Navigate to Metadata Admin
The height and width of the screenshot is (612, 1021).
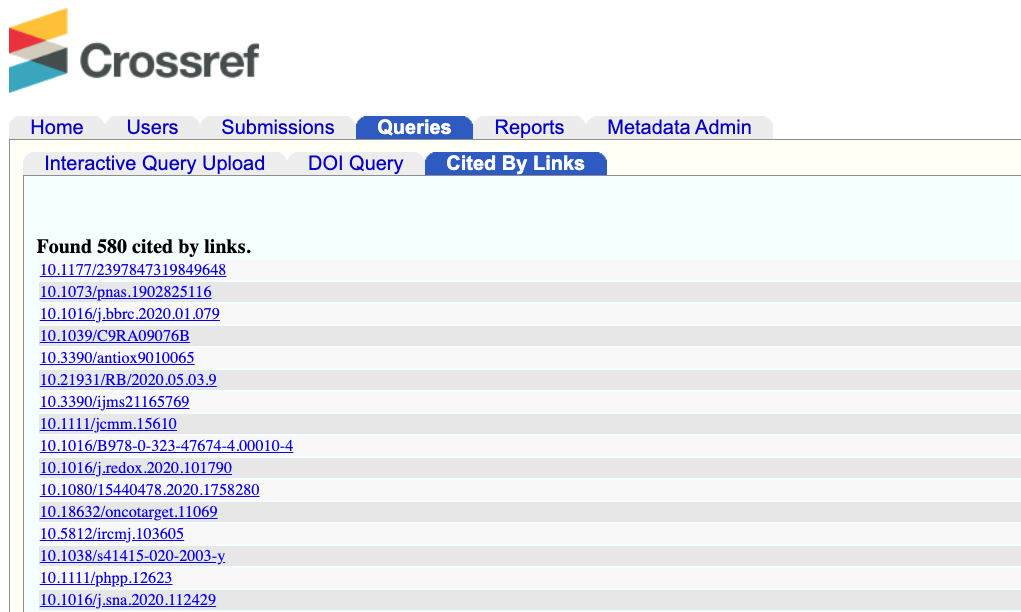(678, 127)
